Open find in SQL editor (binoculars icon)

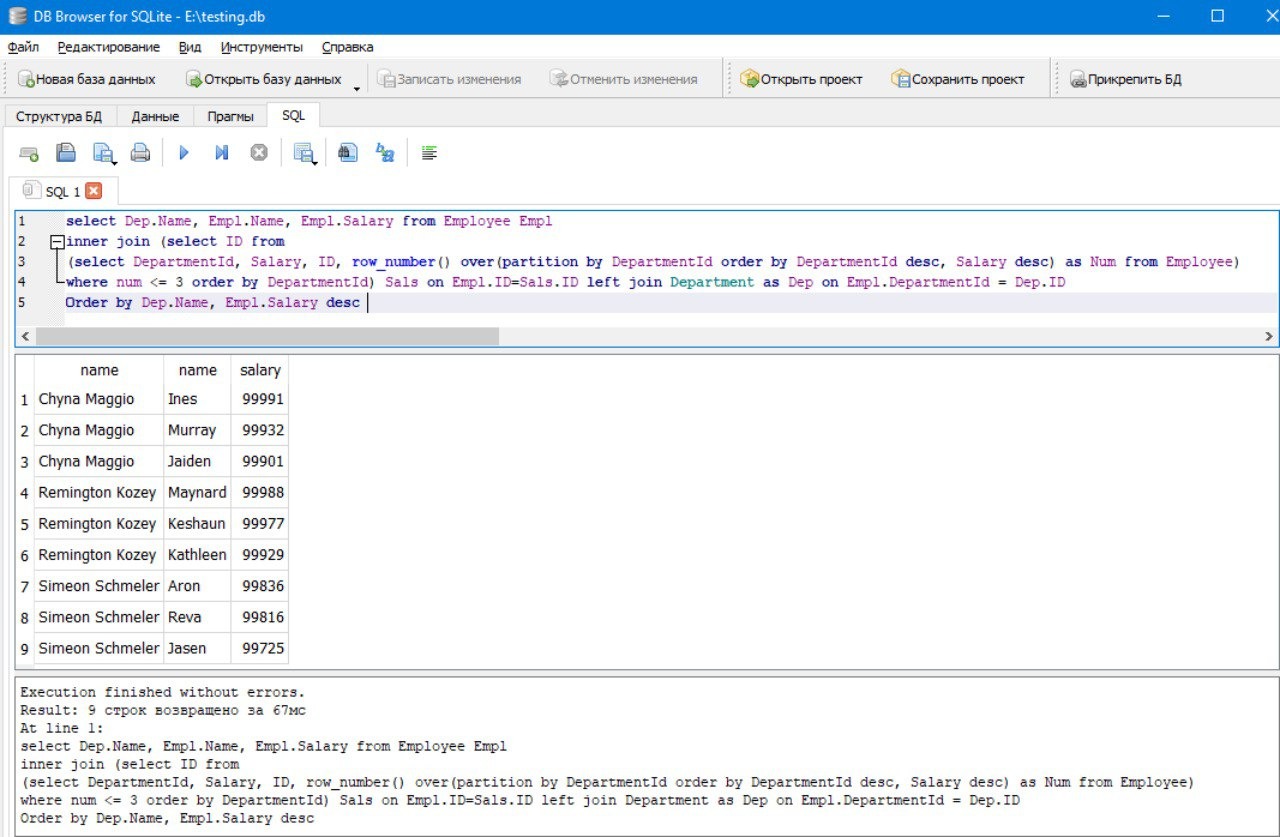click(347, 153)
